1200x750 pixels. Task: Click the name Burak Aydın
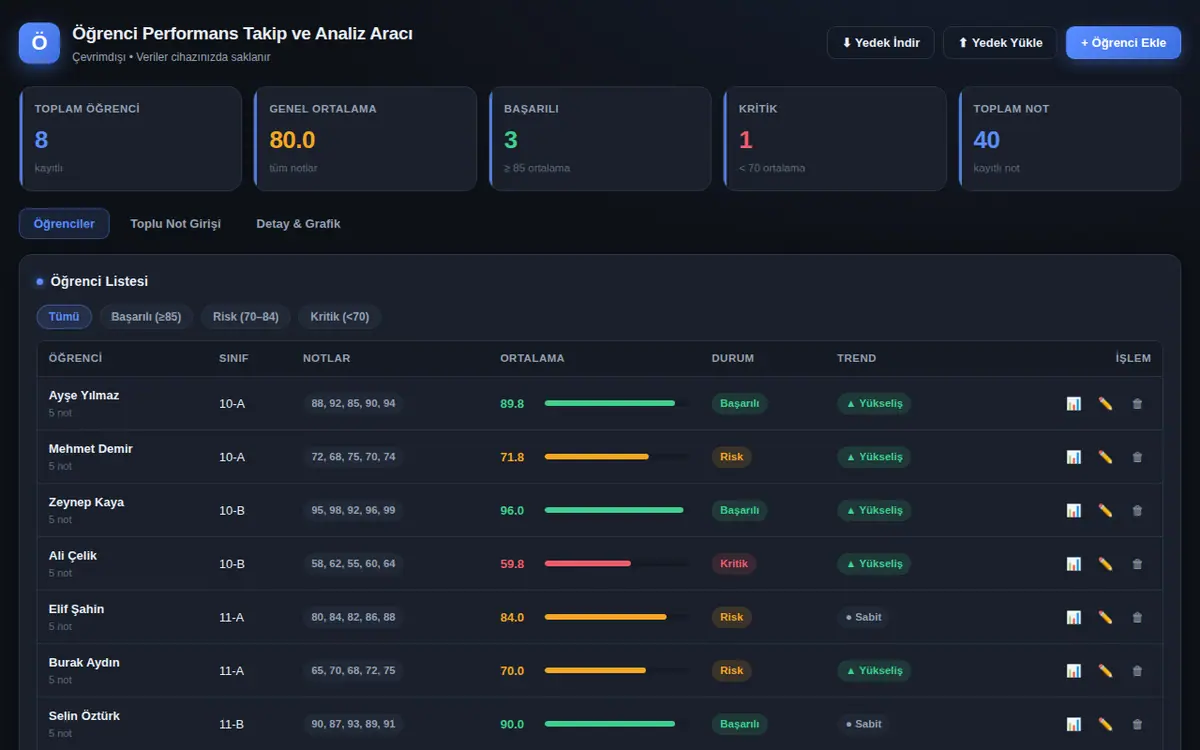84,663
